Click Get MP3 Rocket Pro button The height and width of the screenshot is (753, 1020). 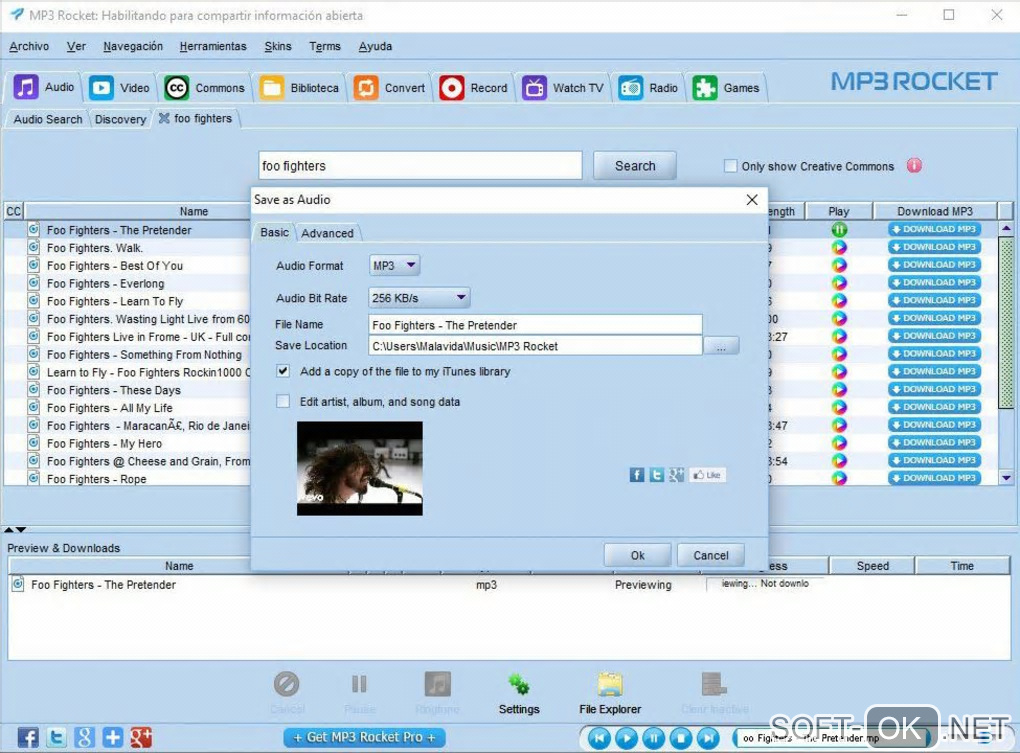pos(364,737)
